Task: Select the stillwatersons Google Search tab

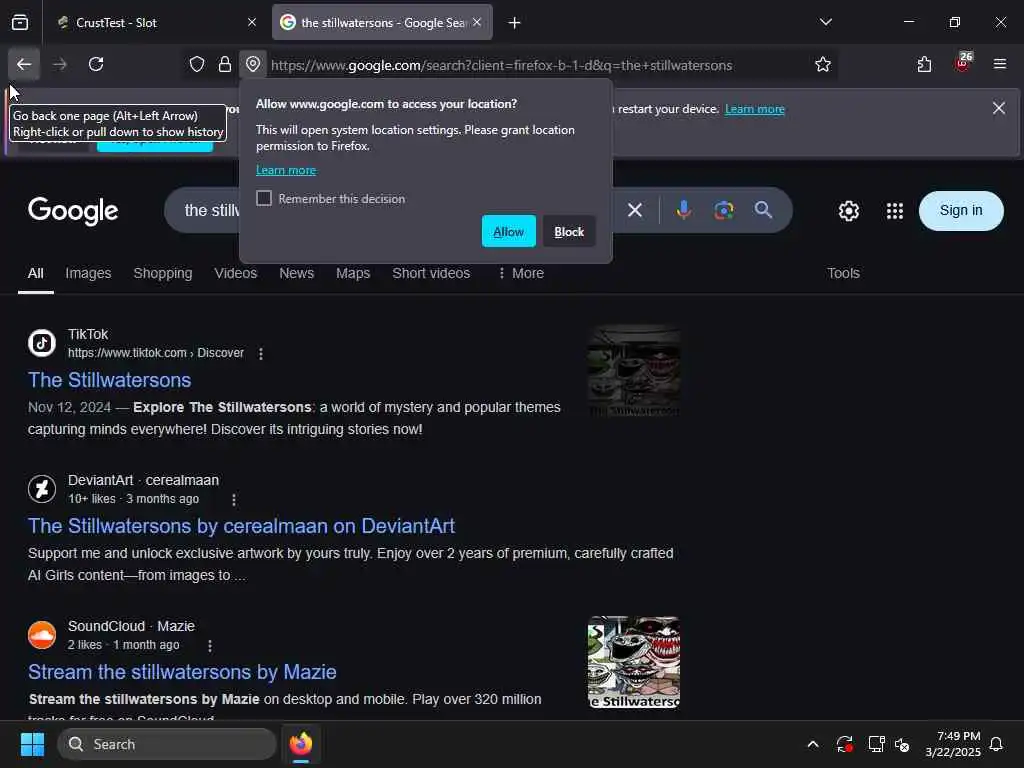Action: tap(382, 23)
